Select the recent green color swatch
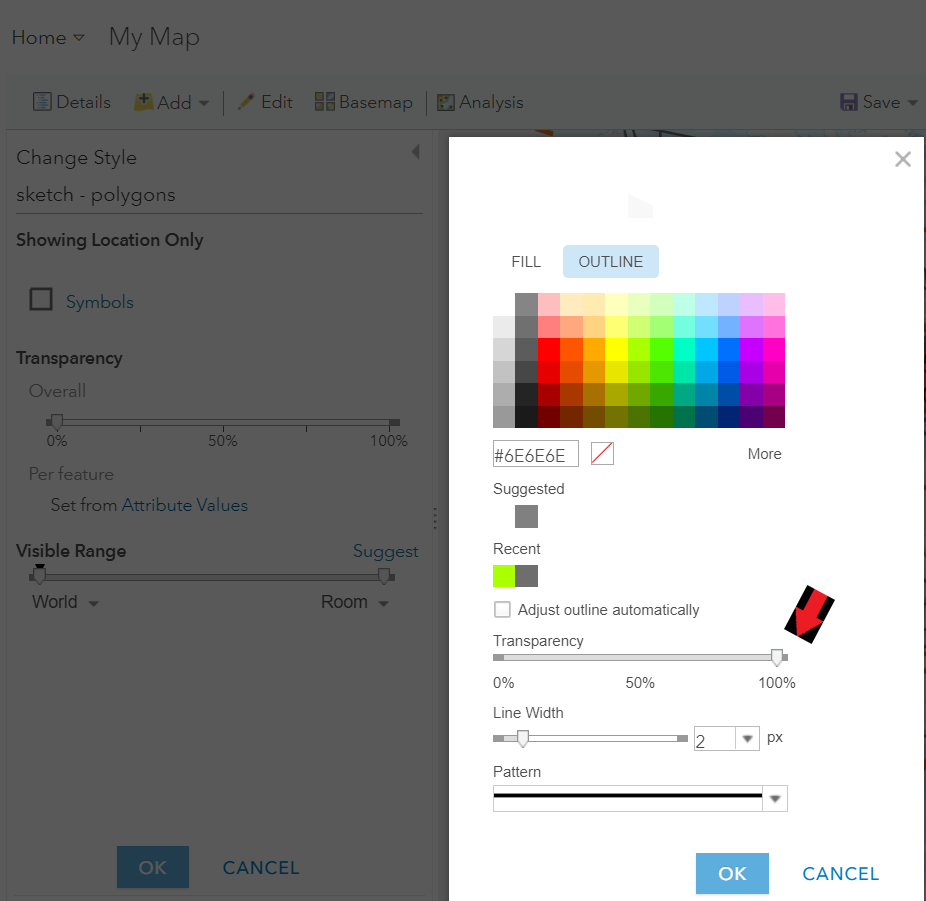The height and width of the screenshot is (901, 926). pyautogui.click(x=502, y=576)
